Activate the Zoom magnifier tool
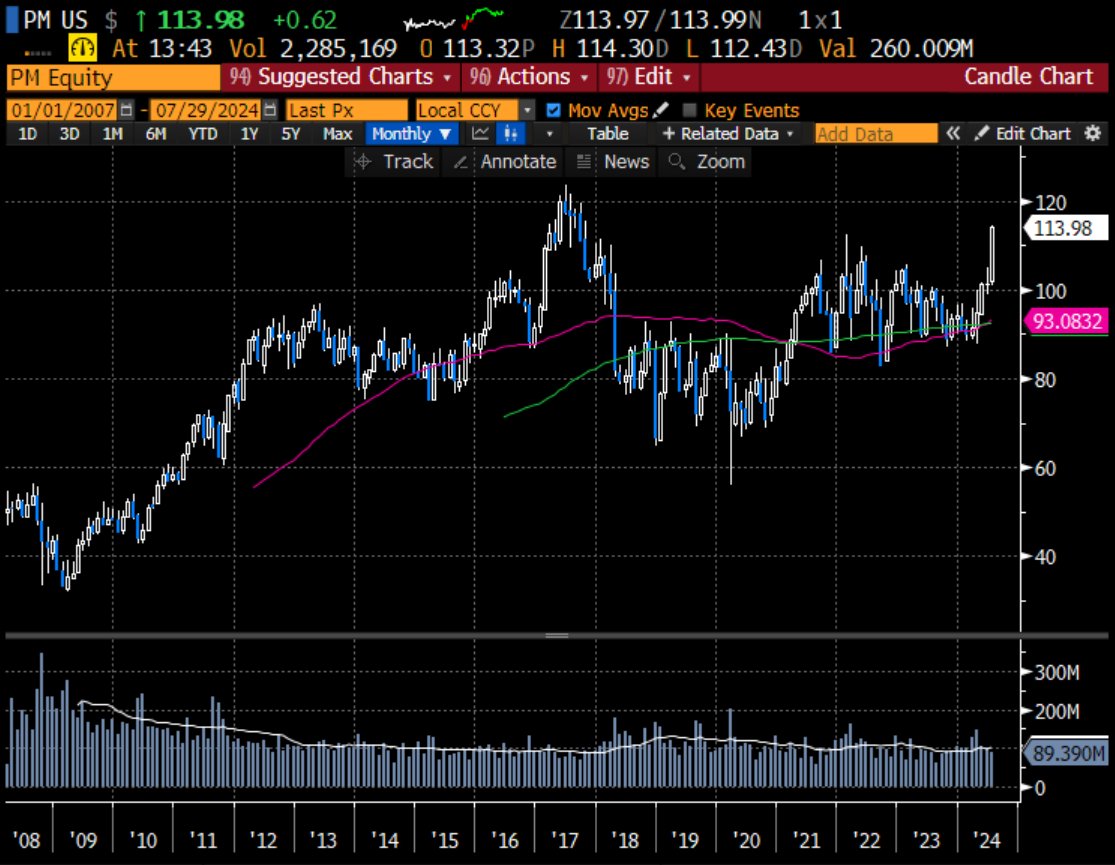 coord(707,161)
